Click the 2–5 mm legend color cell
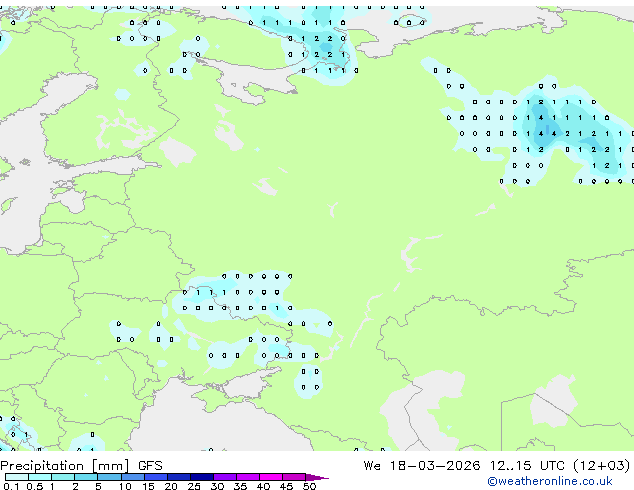Viewport: 634px width, 490px height. tap(86, 477)
